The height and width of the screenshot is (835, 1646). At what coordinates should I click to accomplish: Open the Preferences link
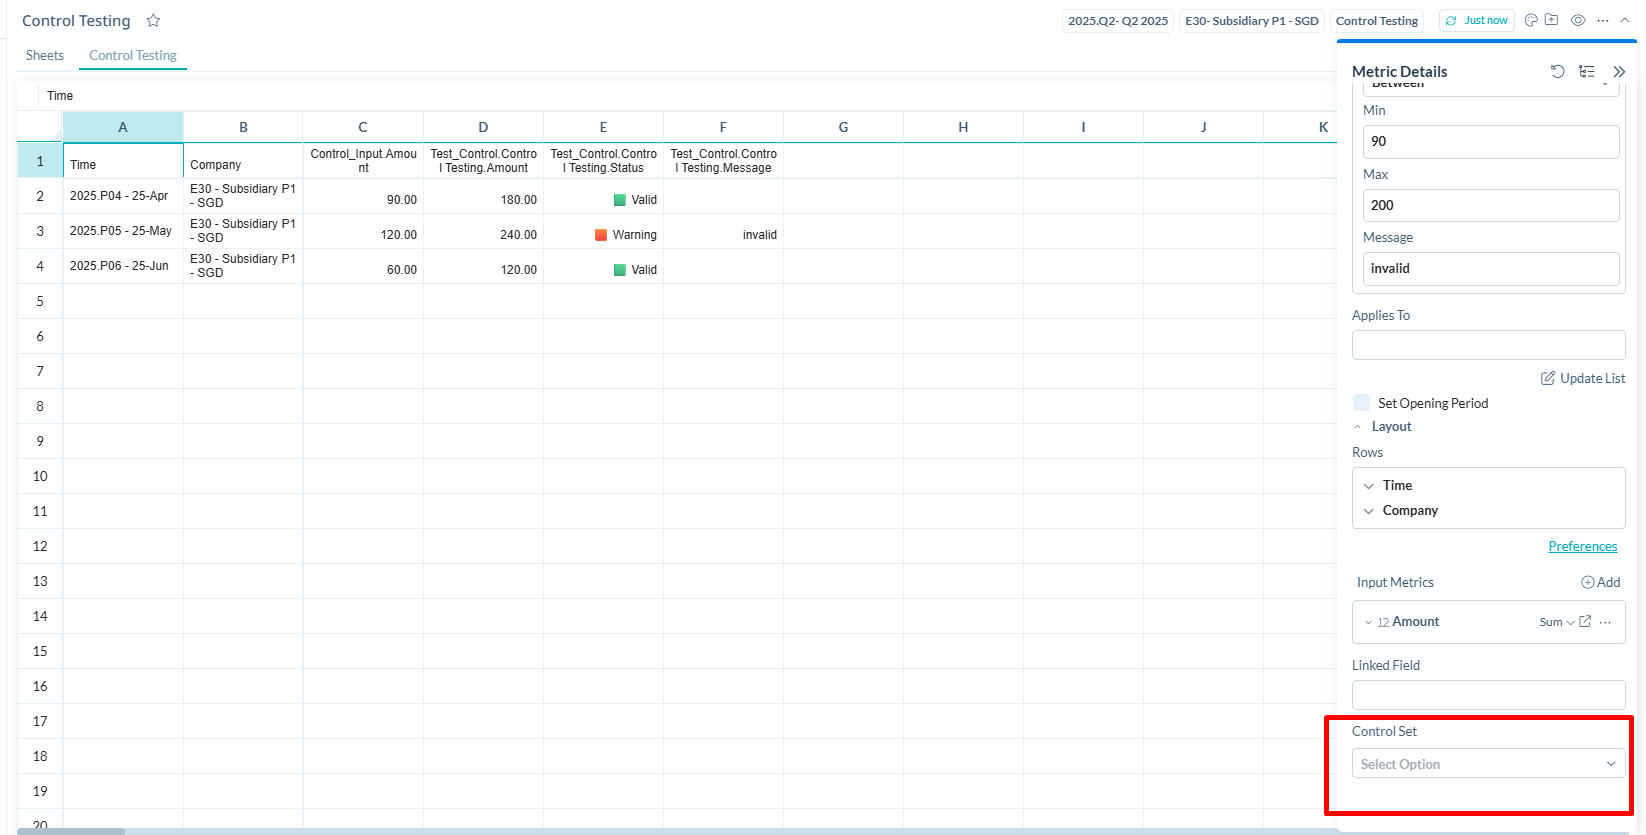coord(1582,546)
